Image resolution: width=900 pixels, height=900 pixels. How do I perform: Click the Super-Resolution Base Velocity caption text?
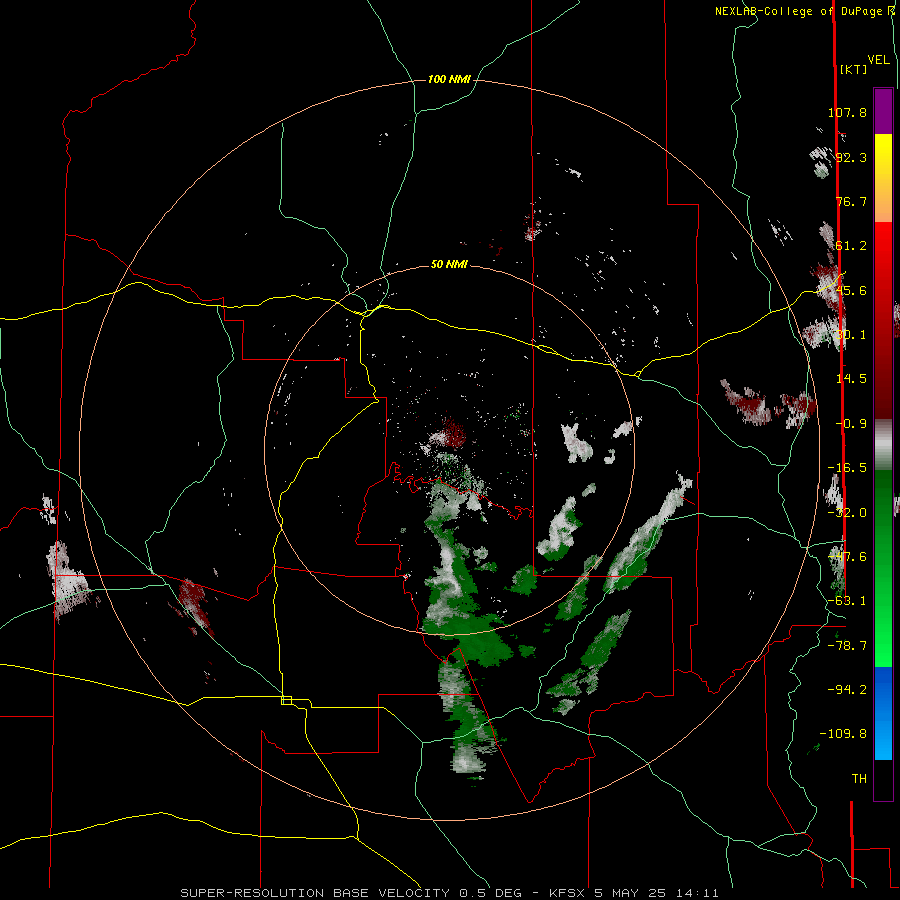(x=449, y=893)
